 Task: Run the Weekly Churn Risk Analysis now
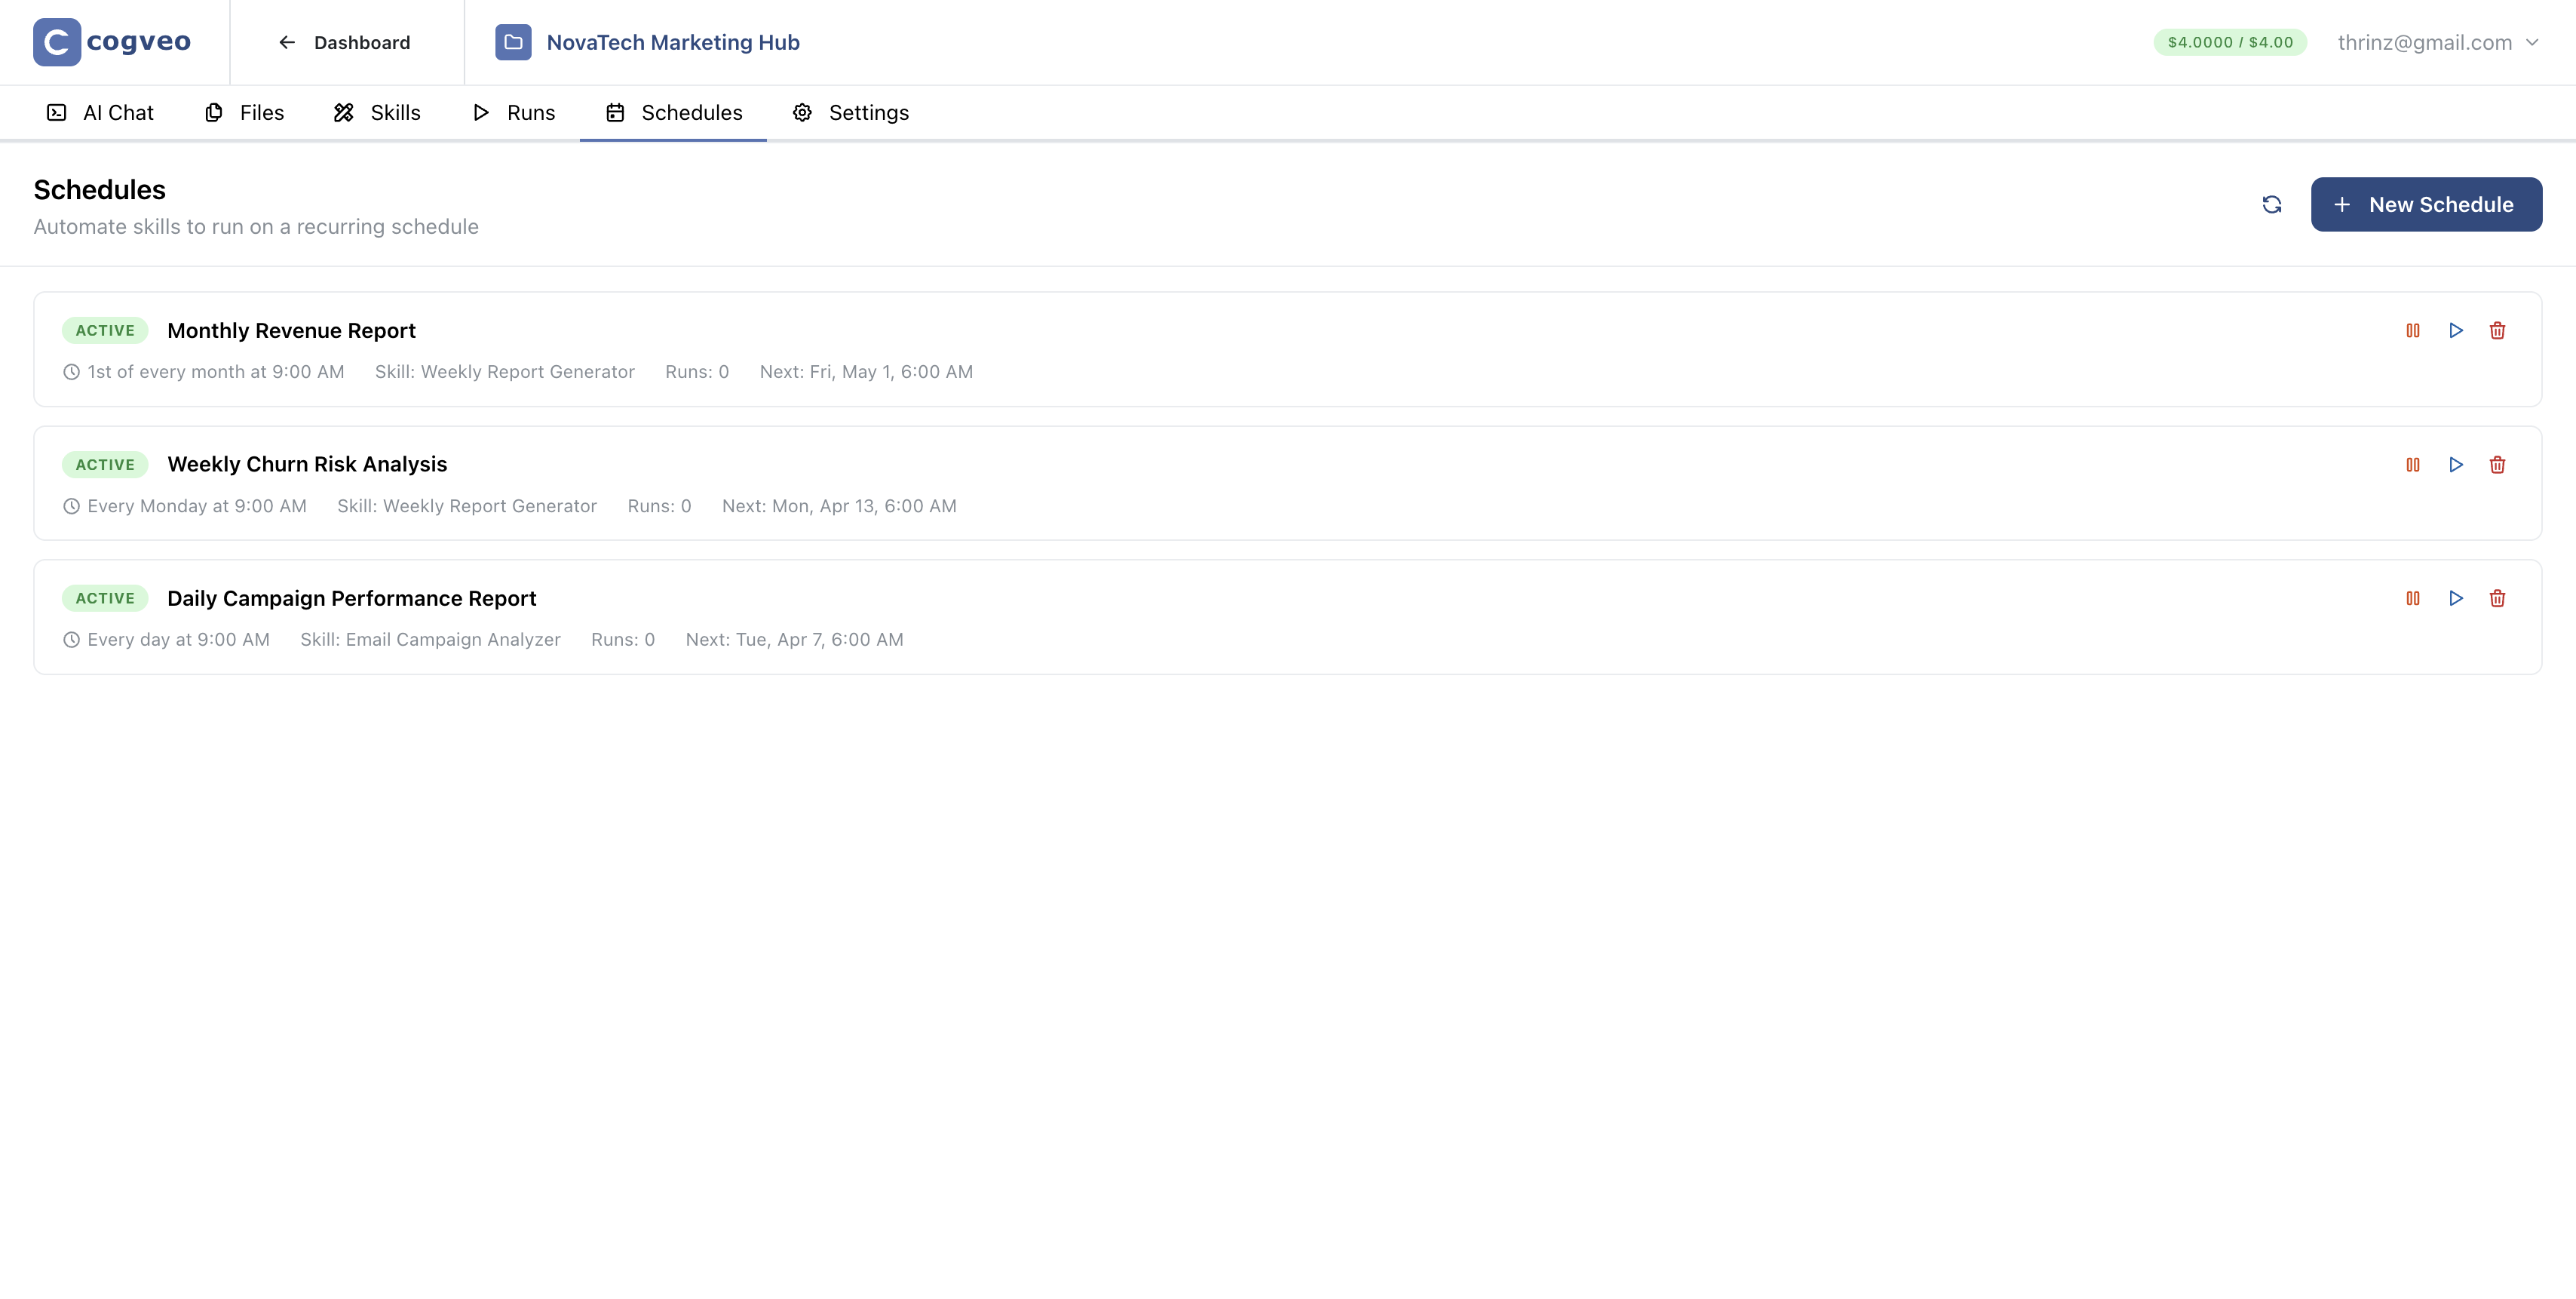[2456, 464]
